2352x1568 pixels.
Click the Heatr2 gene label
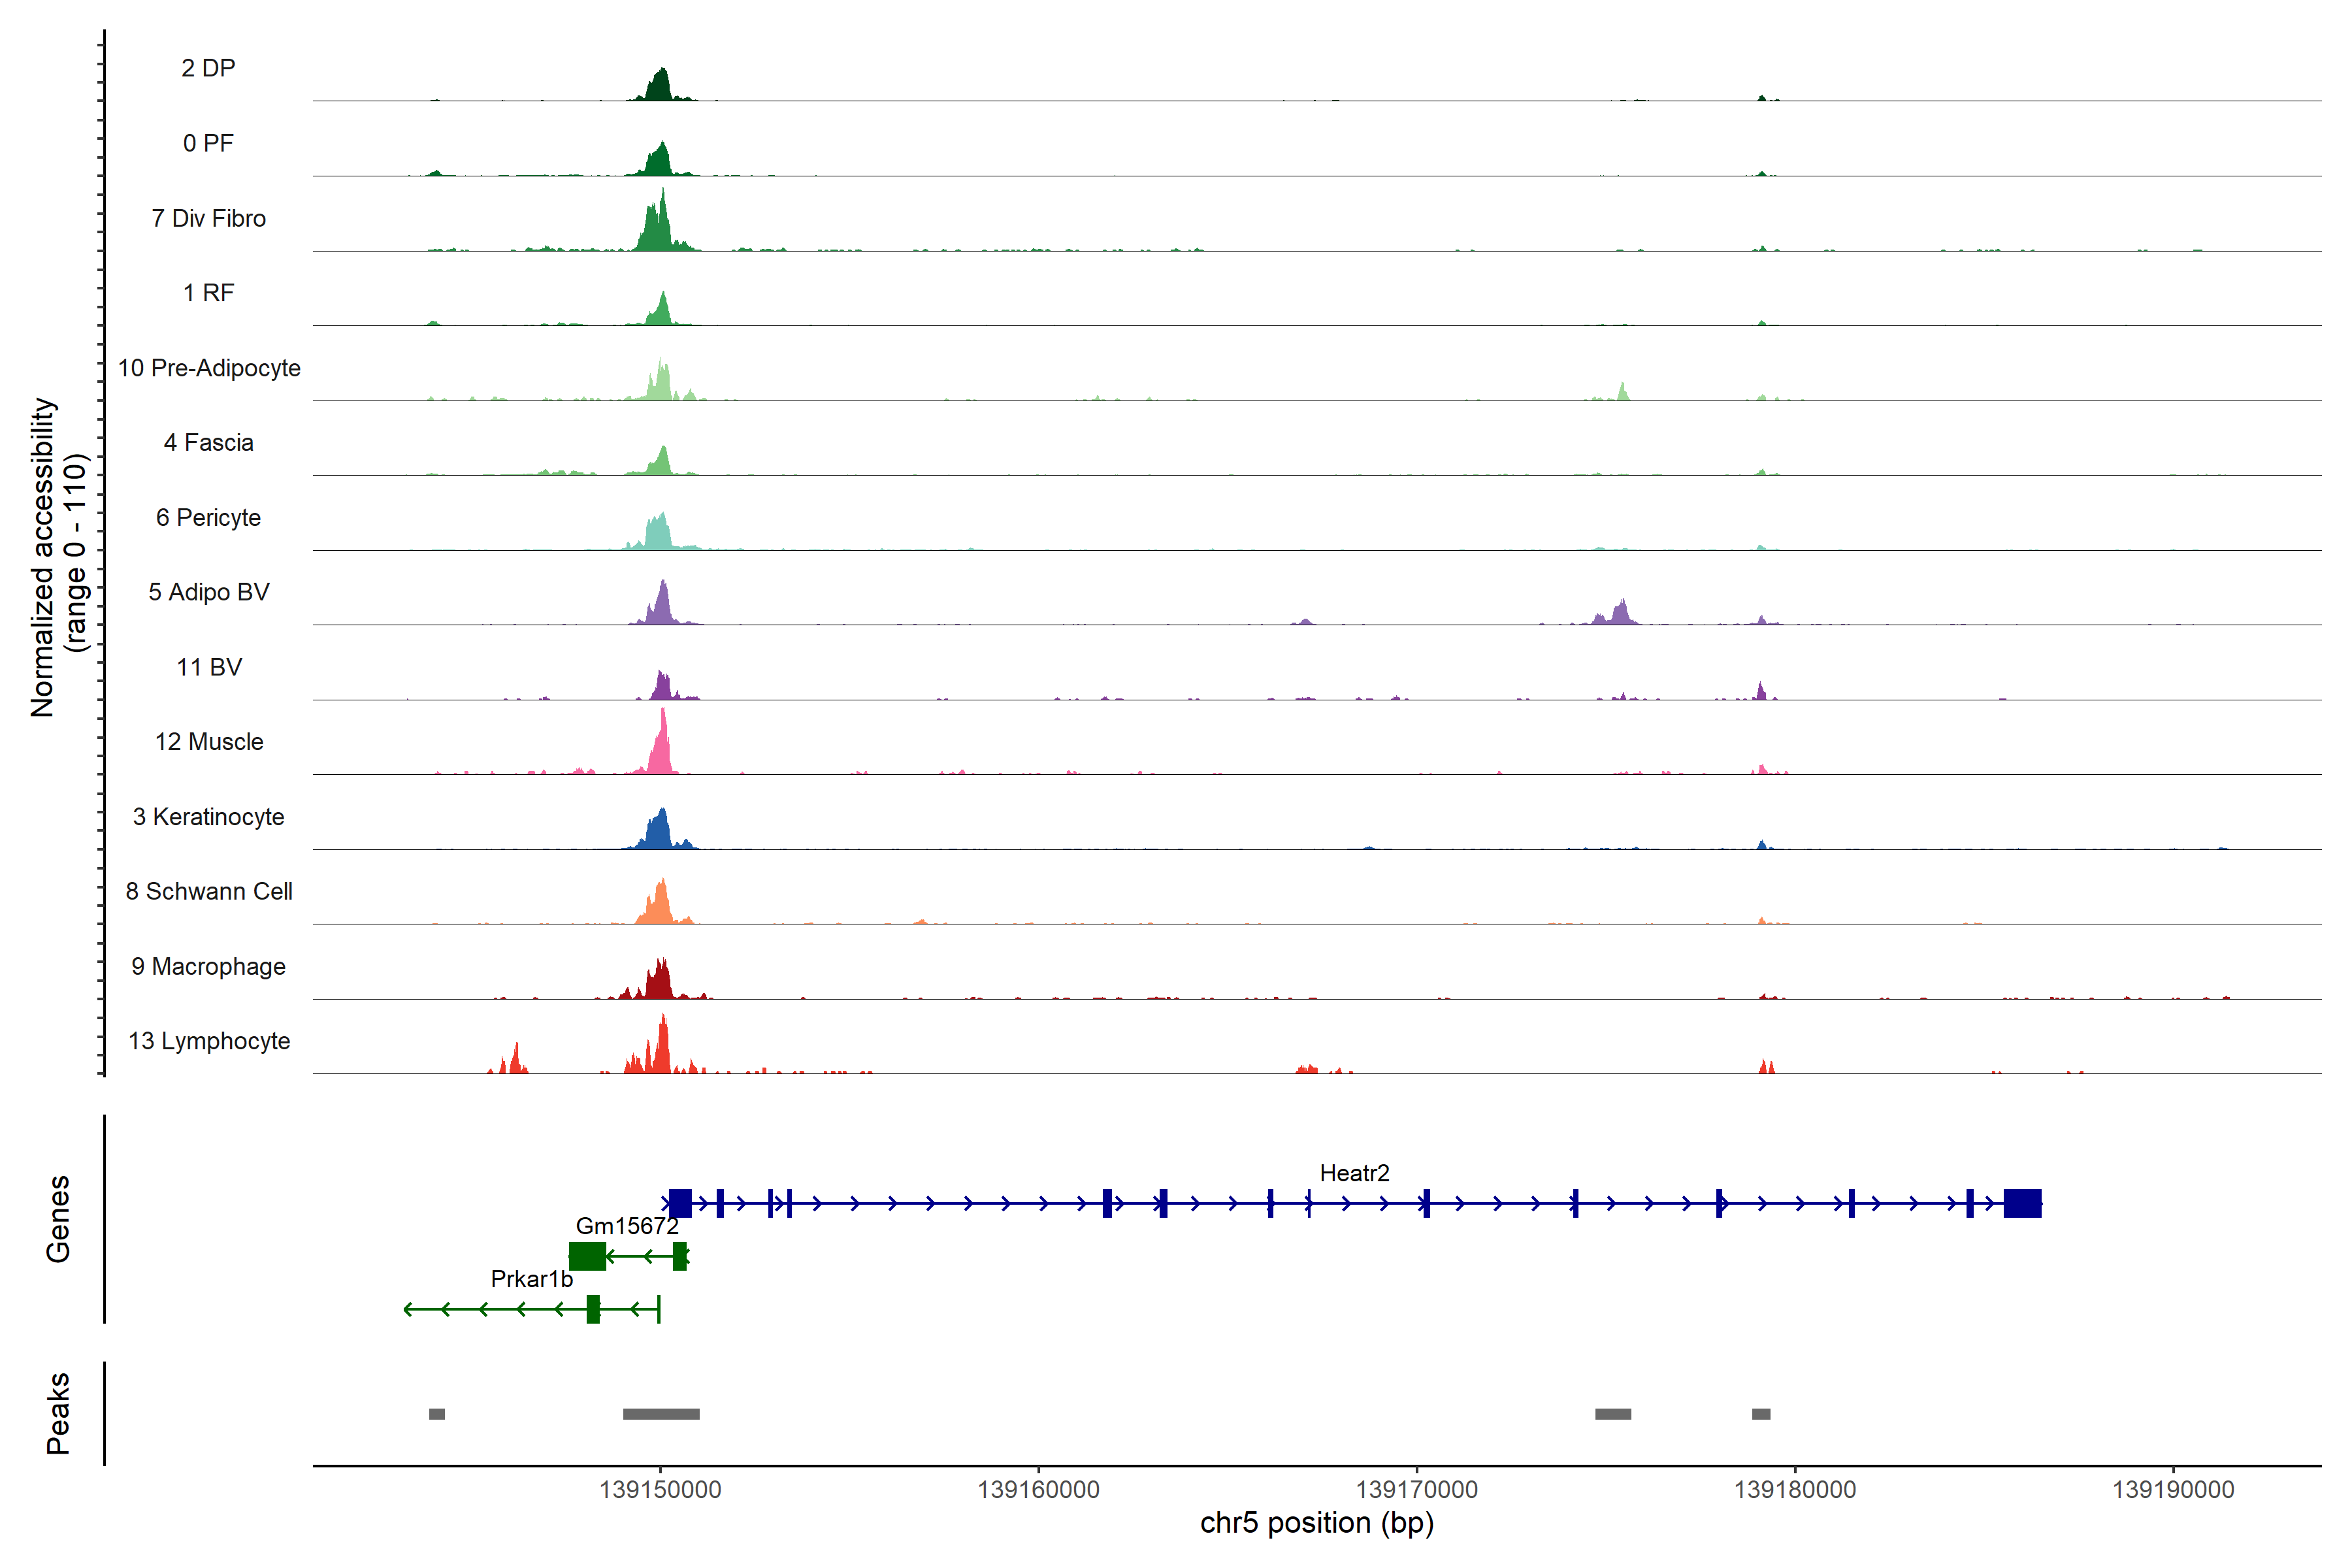(x=1354, y=1173)
